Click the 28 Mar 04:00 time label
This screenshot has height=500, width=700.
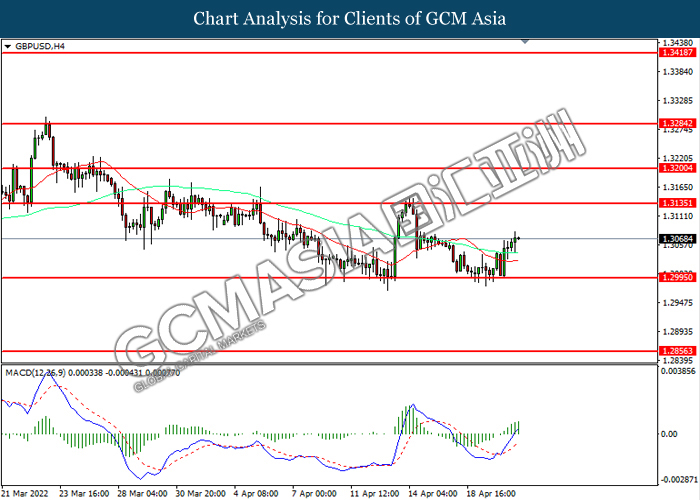coord(142,493)
